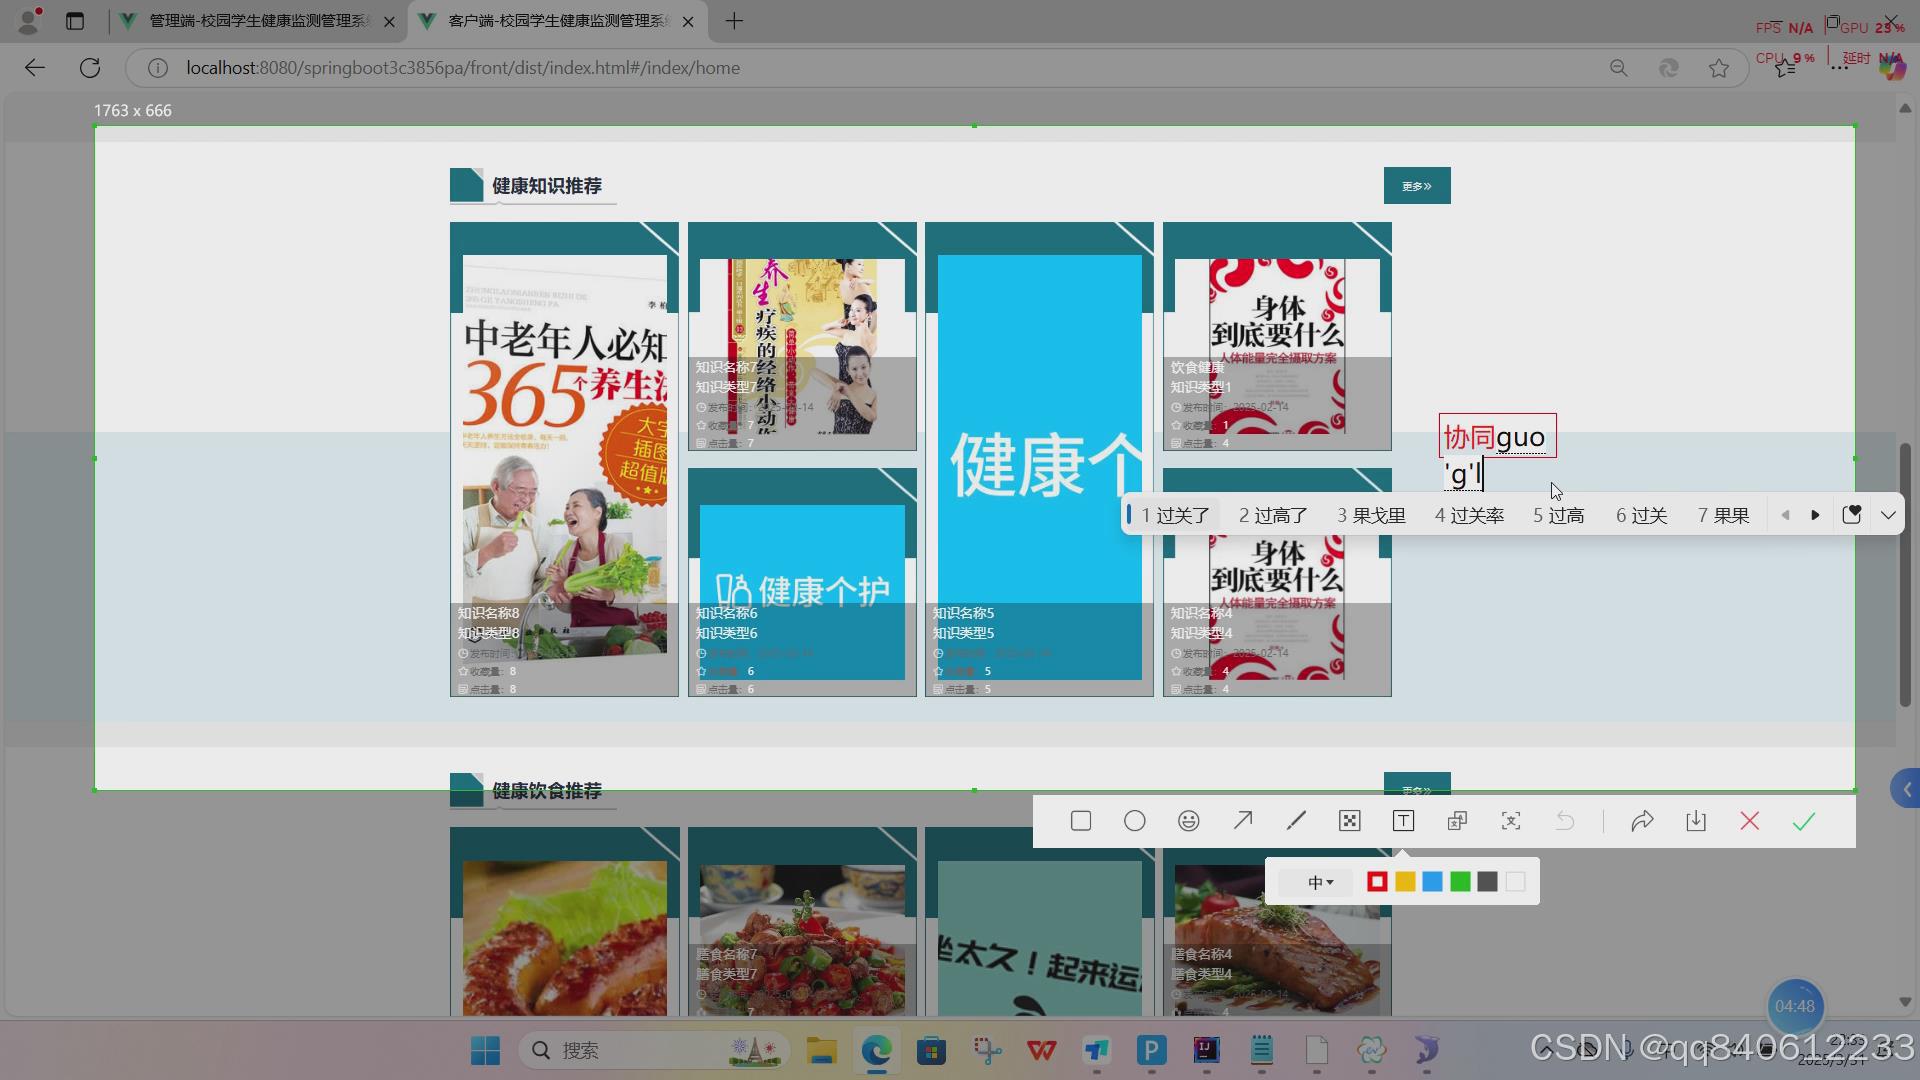
Task: Expand the pinyin candidate list chevron
Action: (1888, 514)
